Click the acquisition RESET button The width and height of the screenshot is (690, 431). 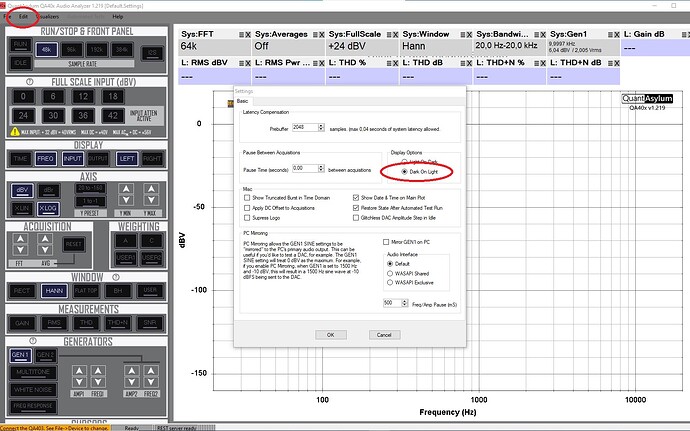click(73, 244)
